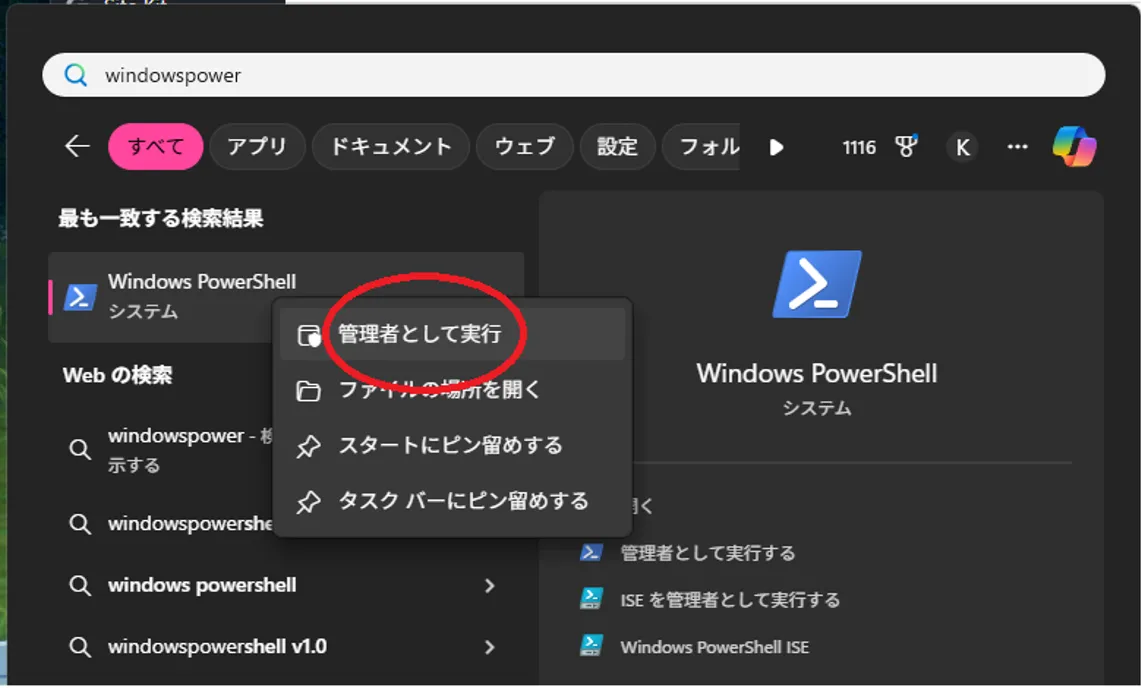1141x688 pixels.
Task: Click the shield icon beside 管理者として実行
Action: [309, 335]
